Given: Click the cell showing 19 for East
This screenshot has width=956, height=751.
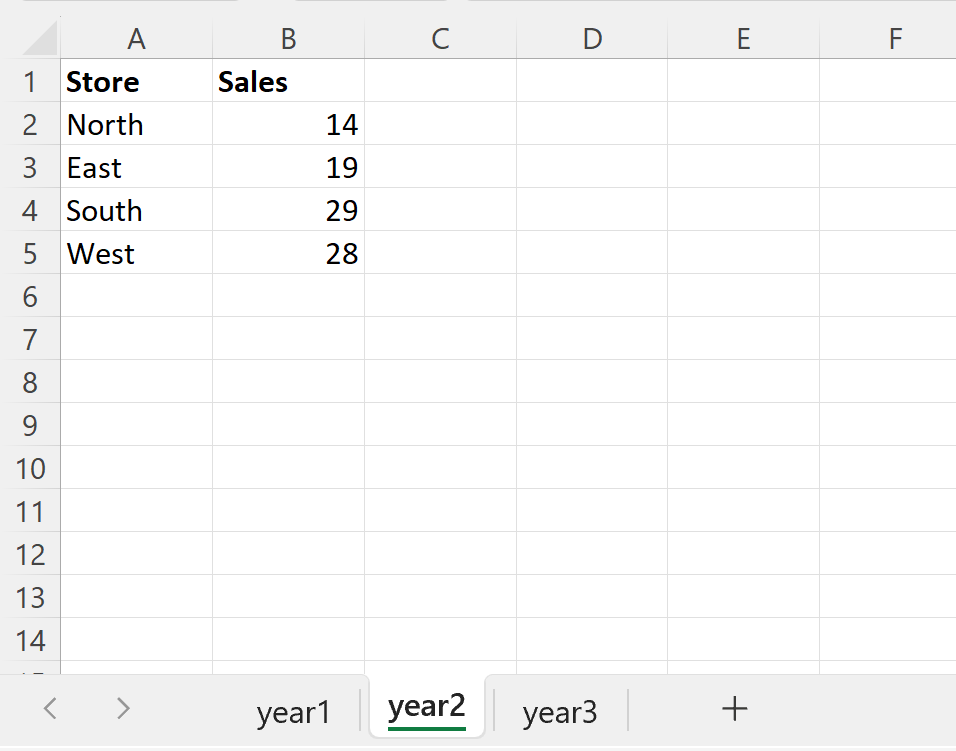Looking at the screenshot, I should click(x=288, y=167).
